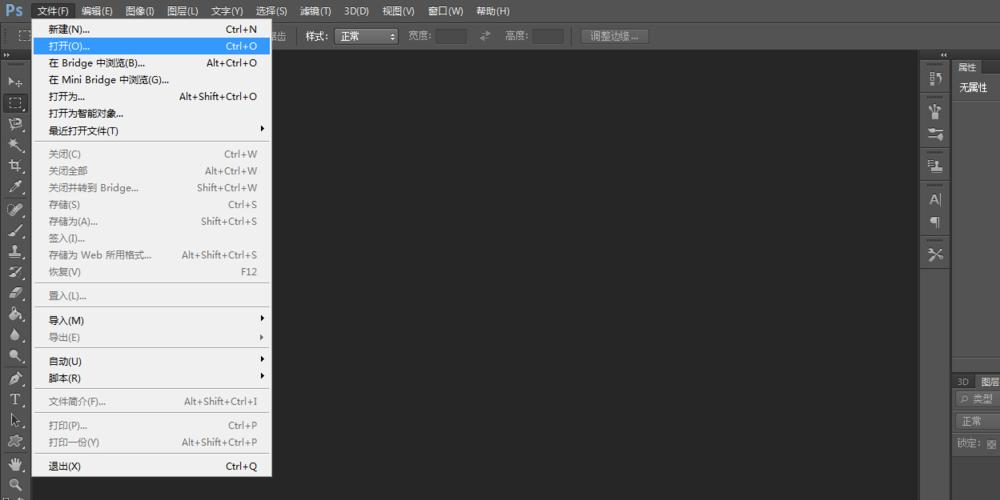
Task: Select the Move tool
Action: tap(15, 82)
